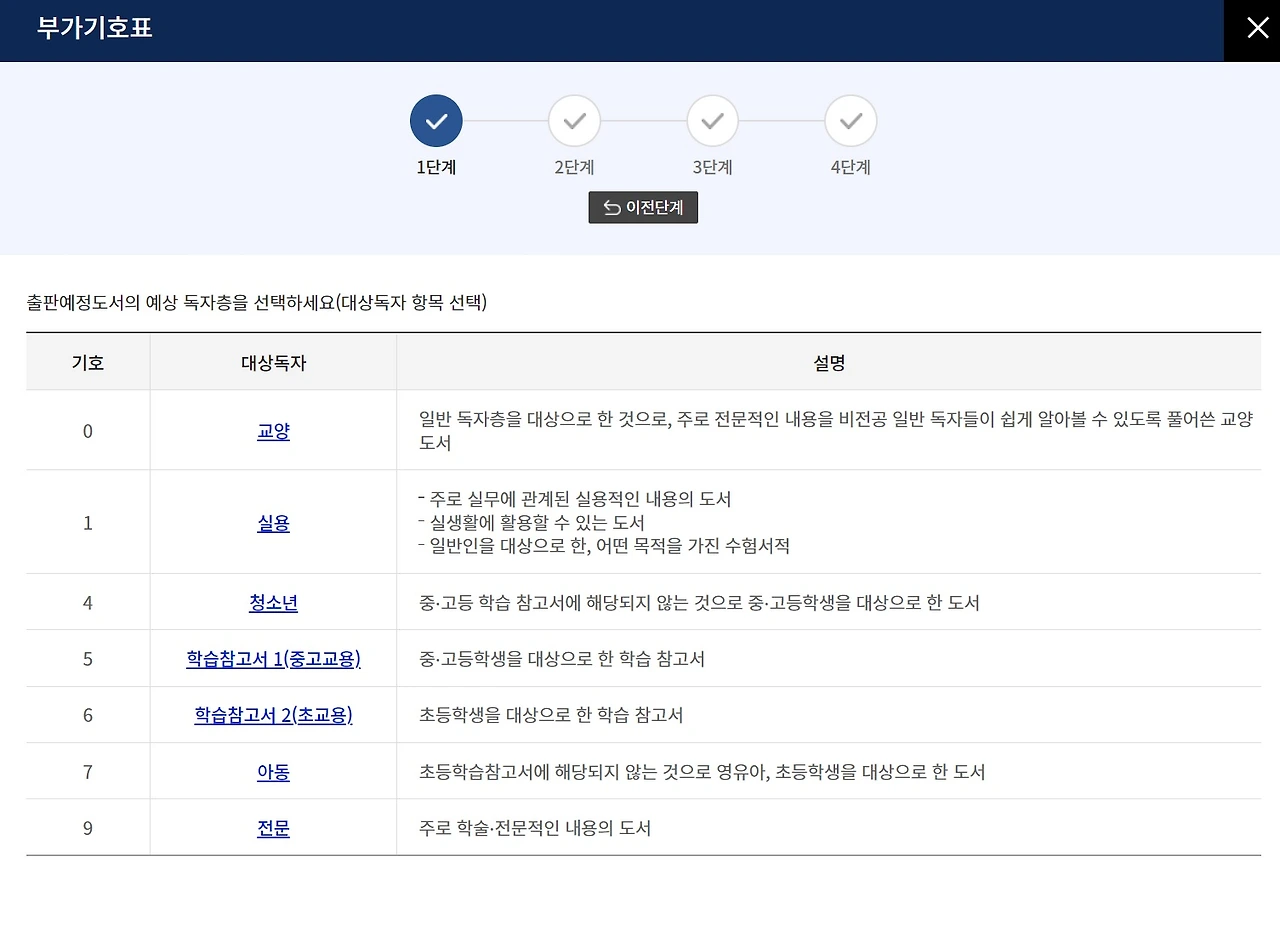Select the 4단계 step circle
Screen dimensions: 1280x948
point(850,121)
